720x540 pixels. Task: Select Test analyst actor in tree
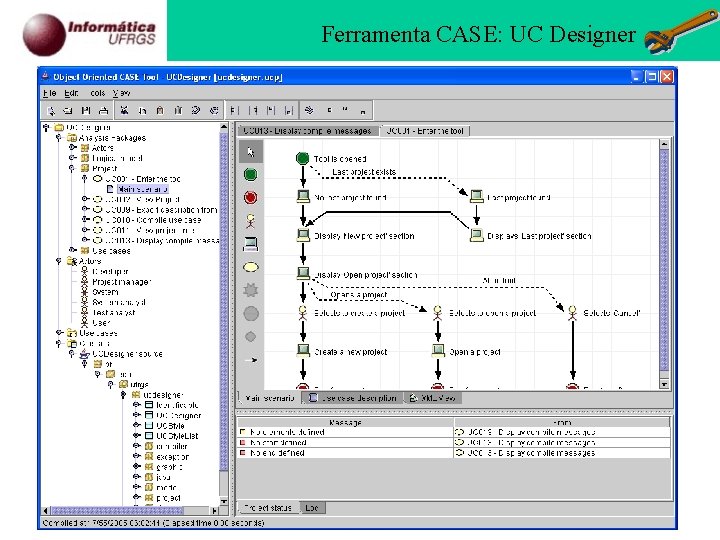[113, 312]
